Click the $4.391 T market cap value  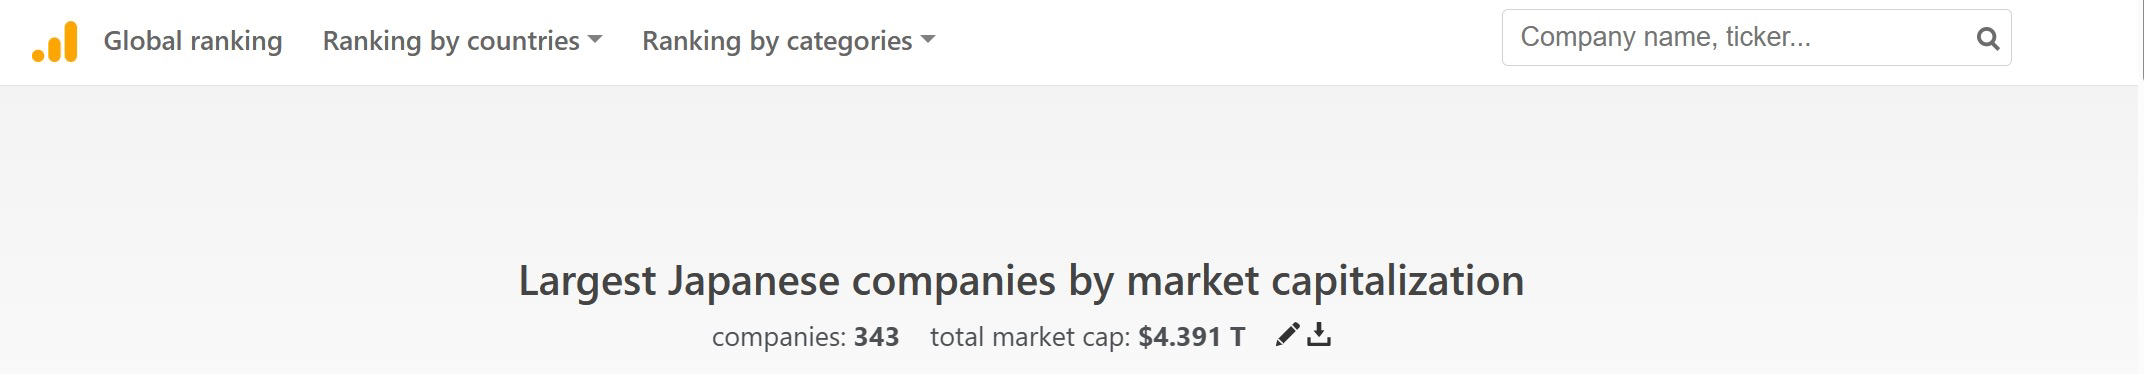[x=1191, y=337]
